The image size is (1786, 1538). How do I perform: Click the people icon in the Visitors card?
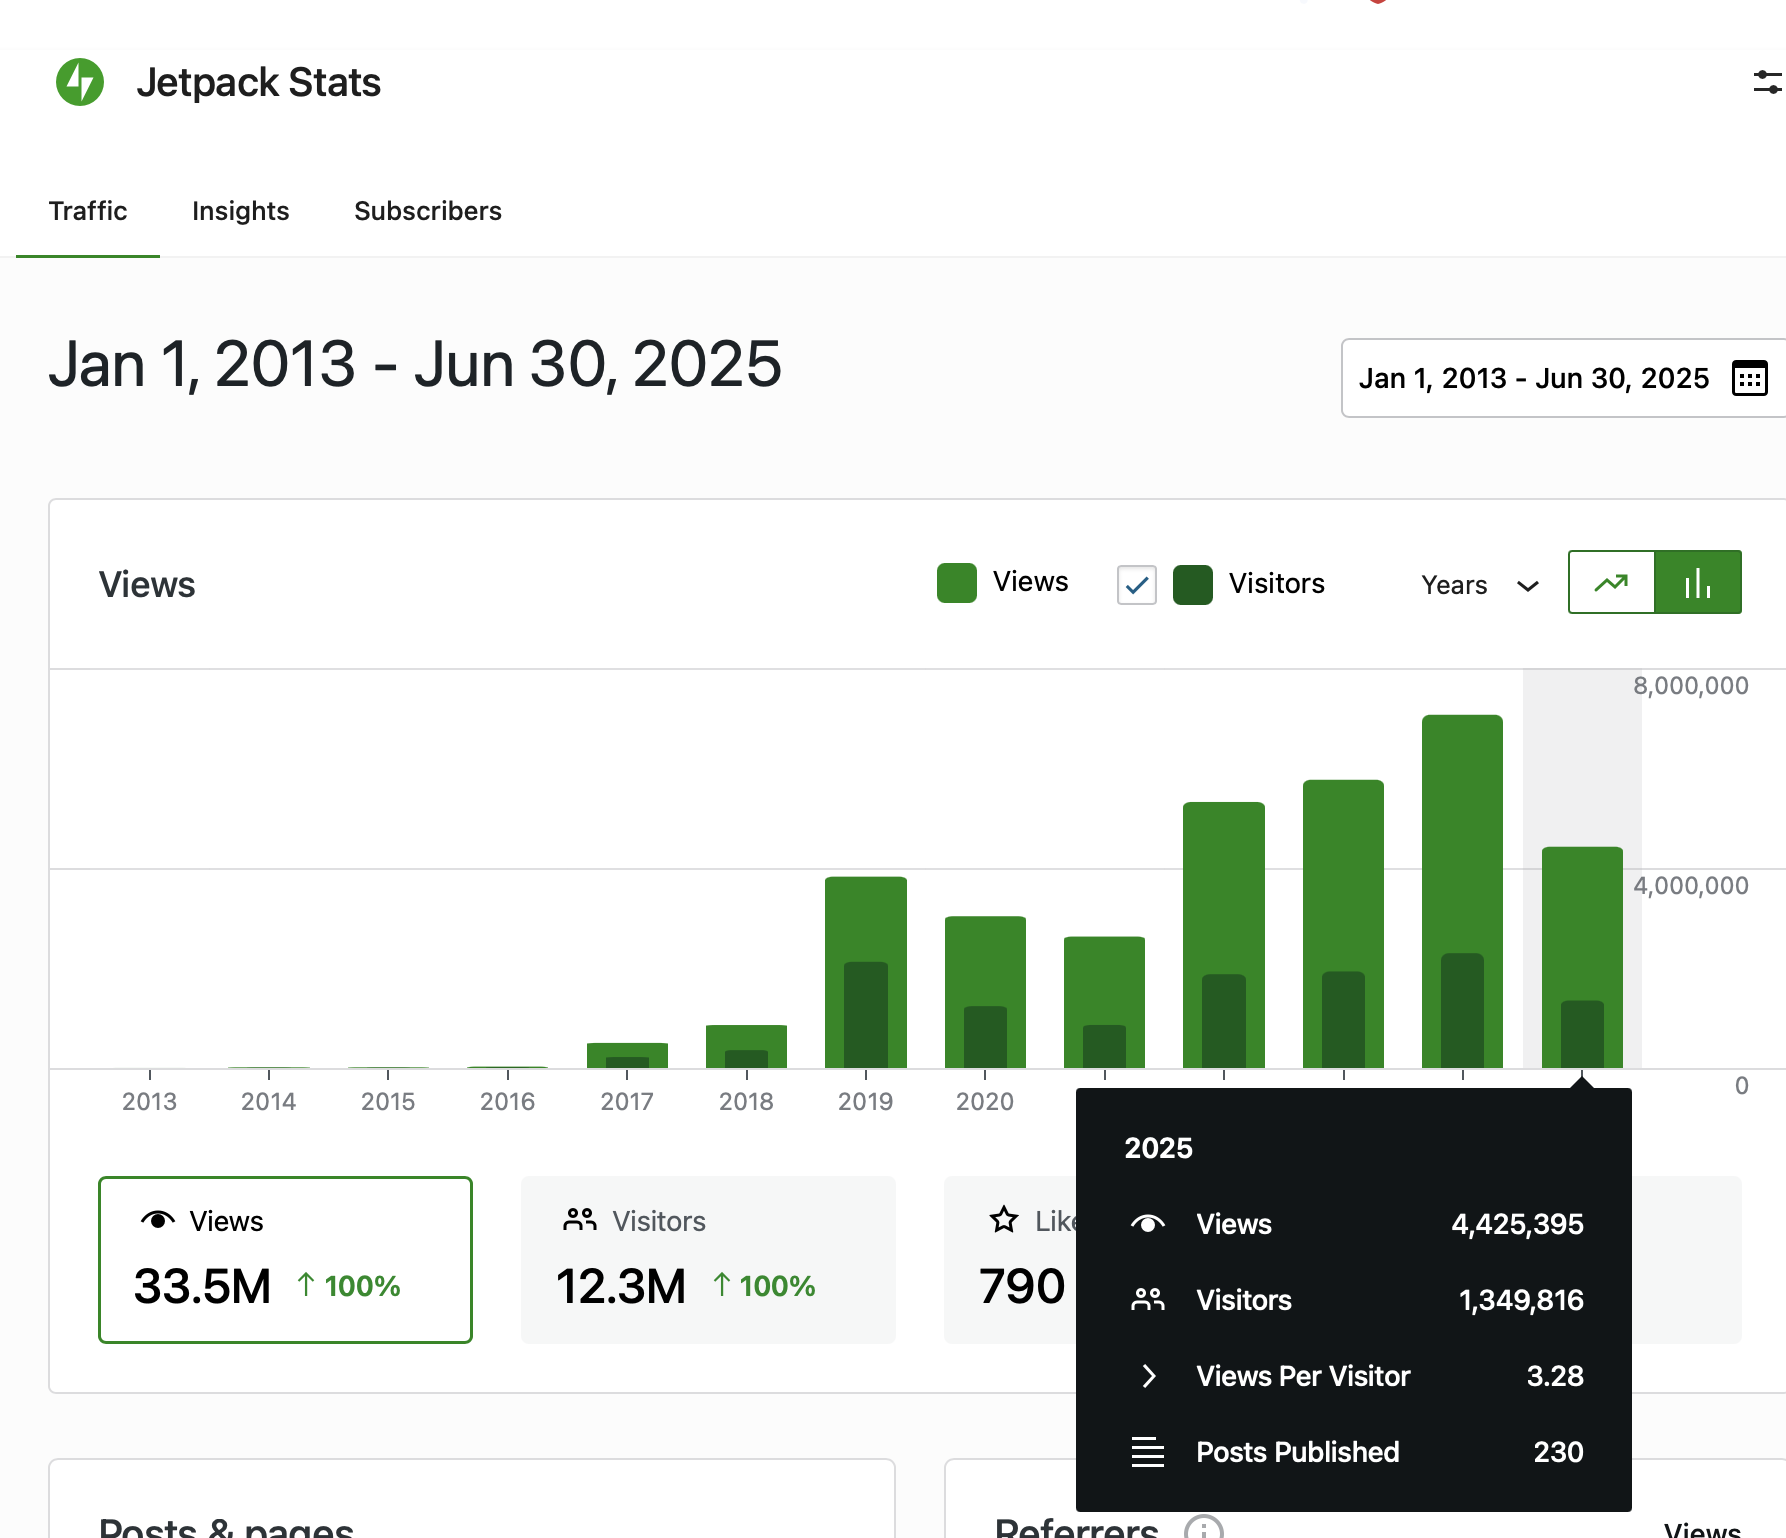coord(580,1220)
